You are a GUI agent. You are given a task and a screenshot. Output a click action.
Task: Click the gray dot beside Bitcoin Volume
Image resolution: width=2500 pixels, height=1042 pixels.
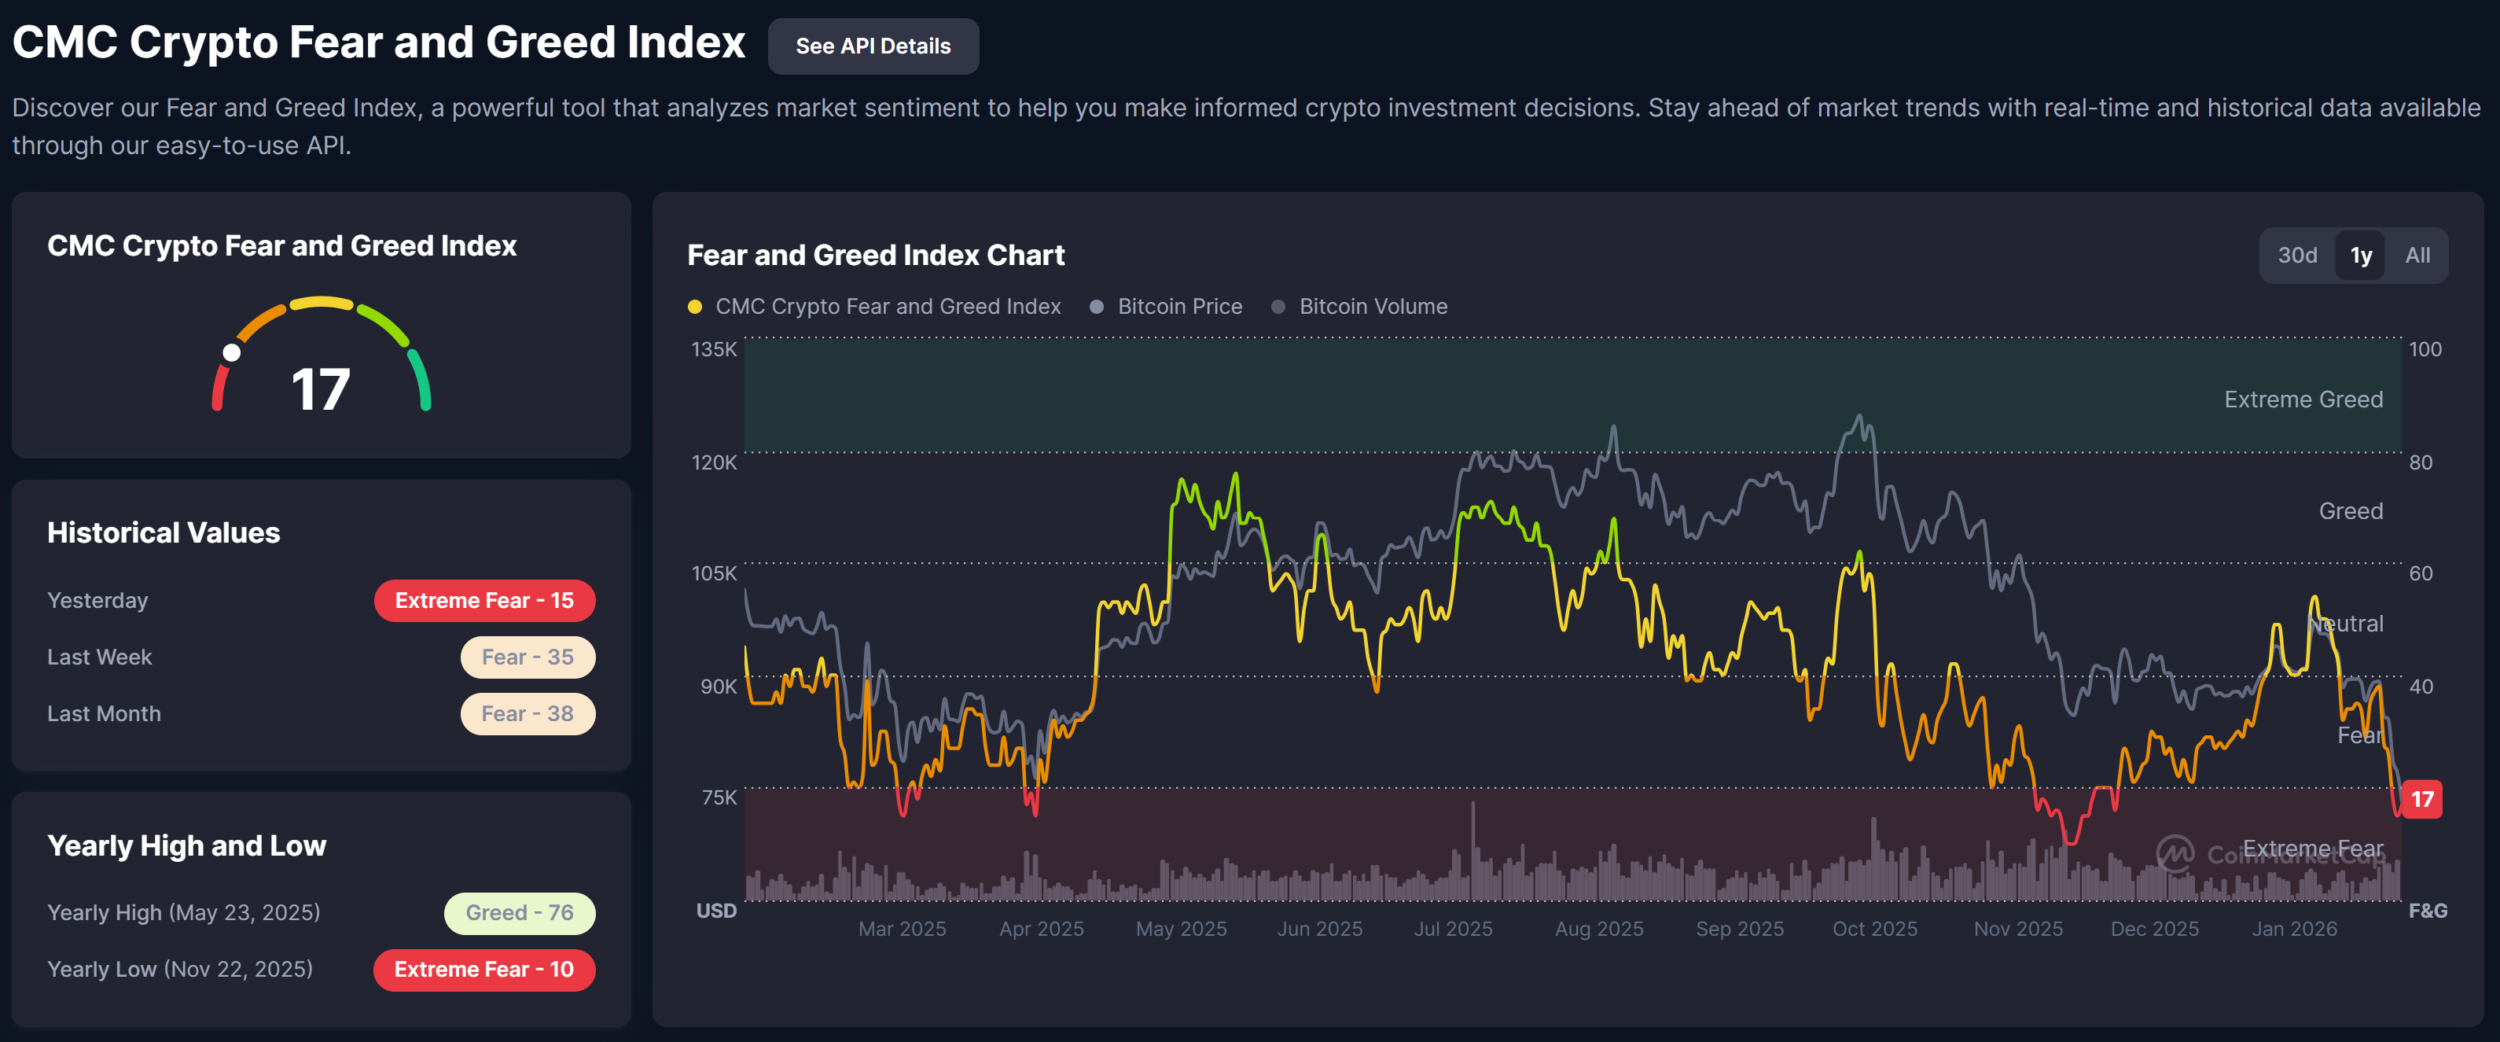tap(1278, 307)
